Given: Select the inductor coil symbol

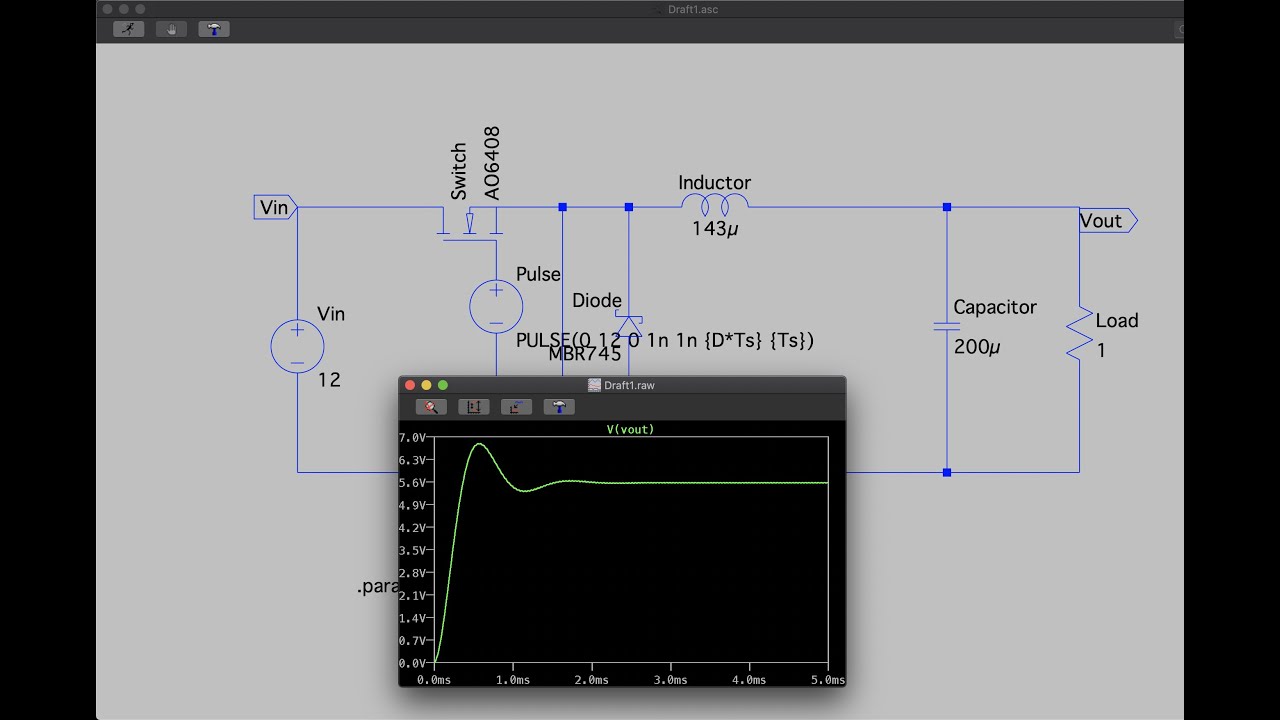Looking at the screenshot, I should [x=714, y=206].
